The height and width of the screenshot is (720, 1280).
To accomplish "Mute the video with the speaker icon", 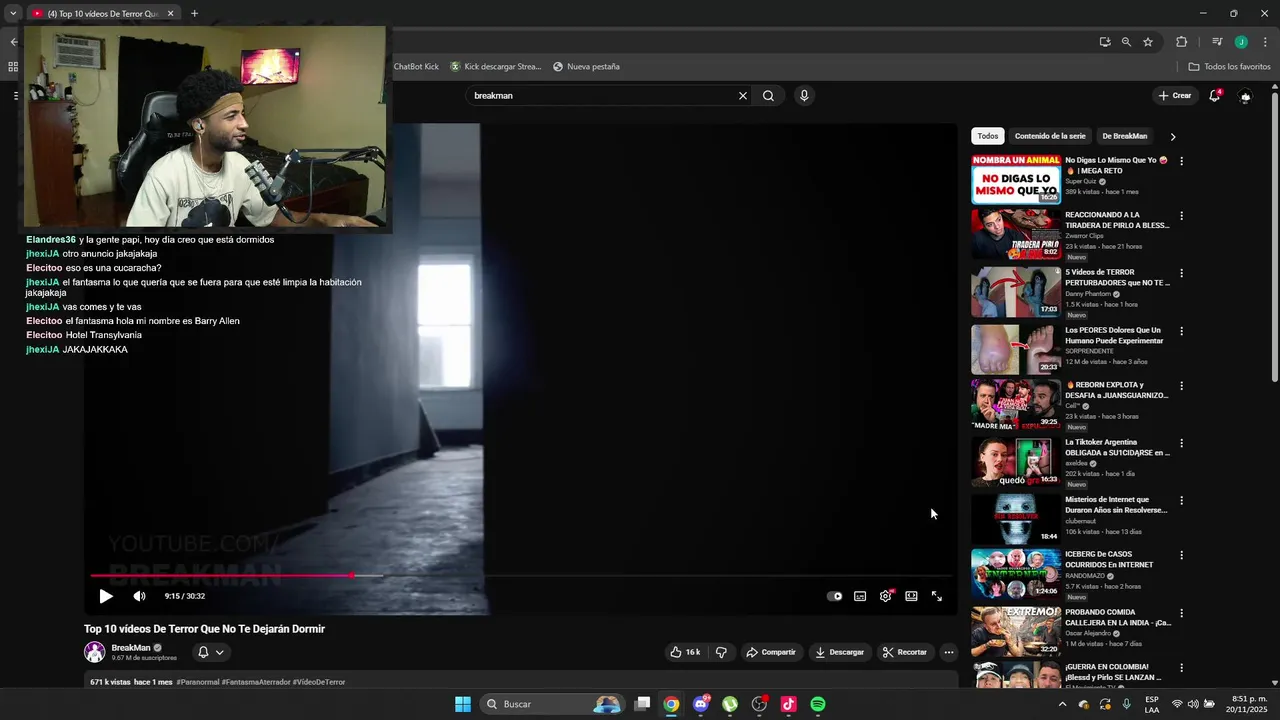I will point(139,596).
